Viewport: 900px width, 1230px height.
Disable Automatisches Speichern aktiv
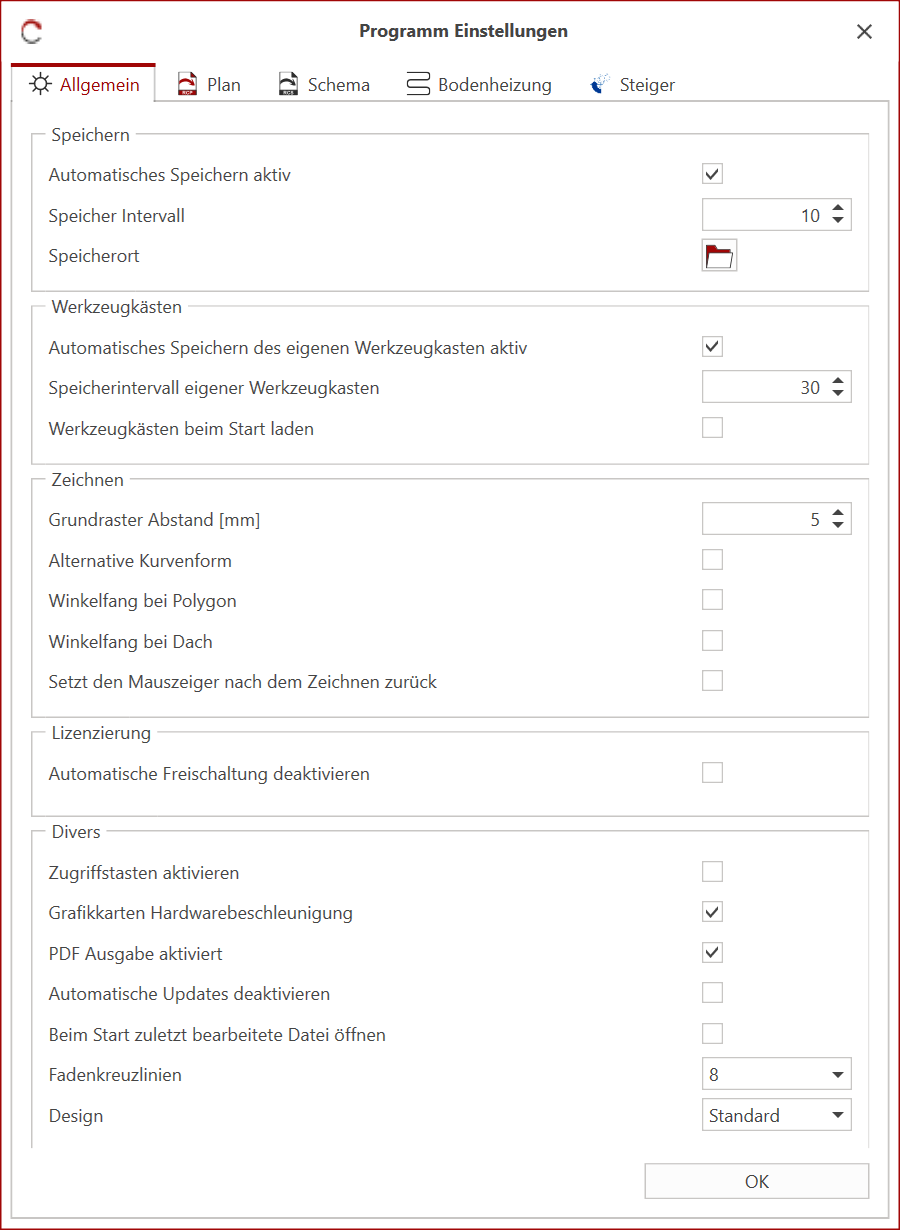point(712,173)
